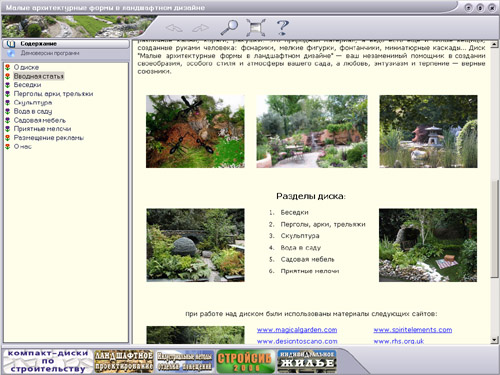This screenshot has height=375, width=500.
Task: Click the content scrollbar down arrow
Action: tap(494, 340)
